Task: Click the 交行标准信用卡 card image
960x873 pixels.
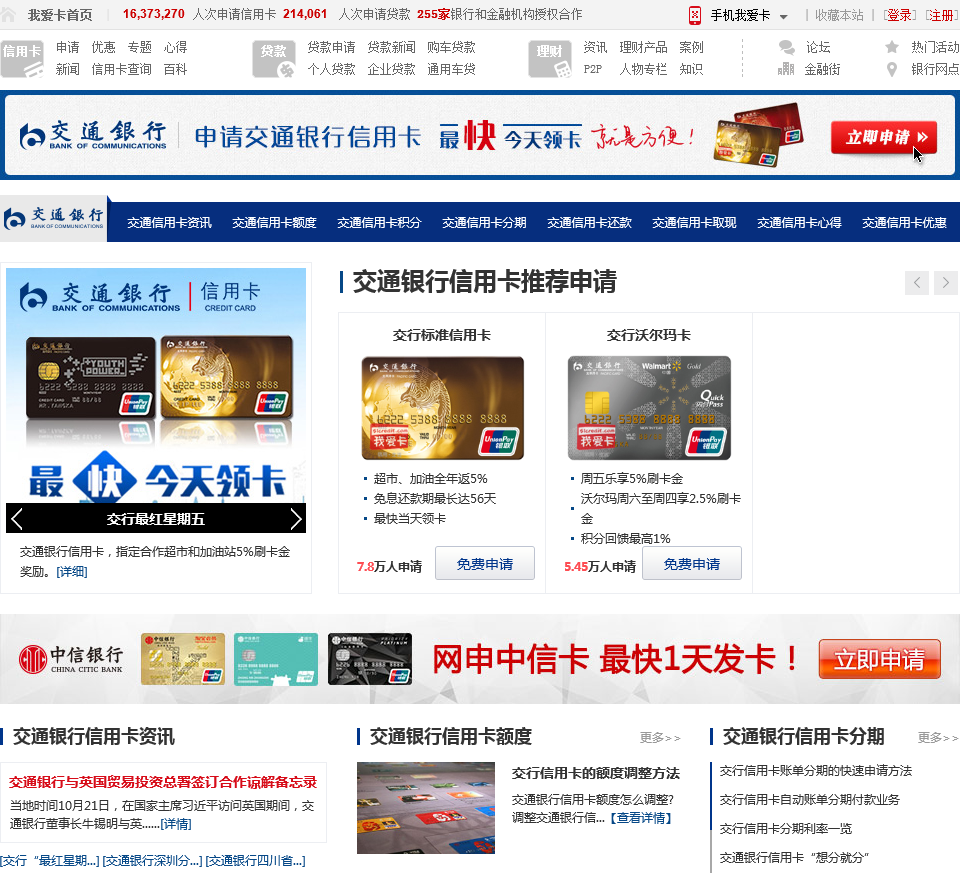Action: point(443,408)
